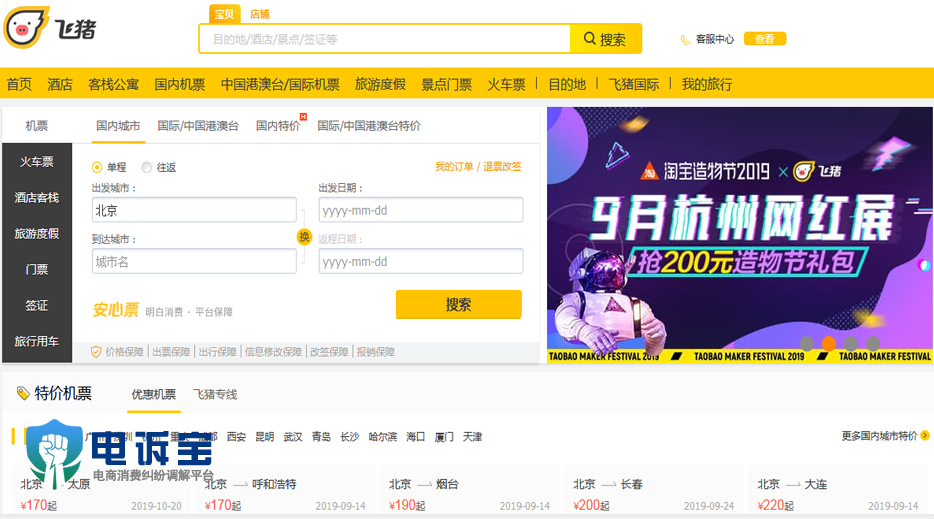Filter by city 哈尔滨

382,437
